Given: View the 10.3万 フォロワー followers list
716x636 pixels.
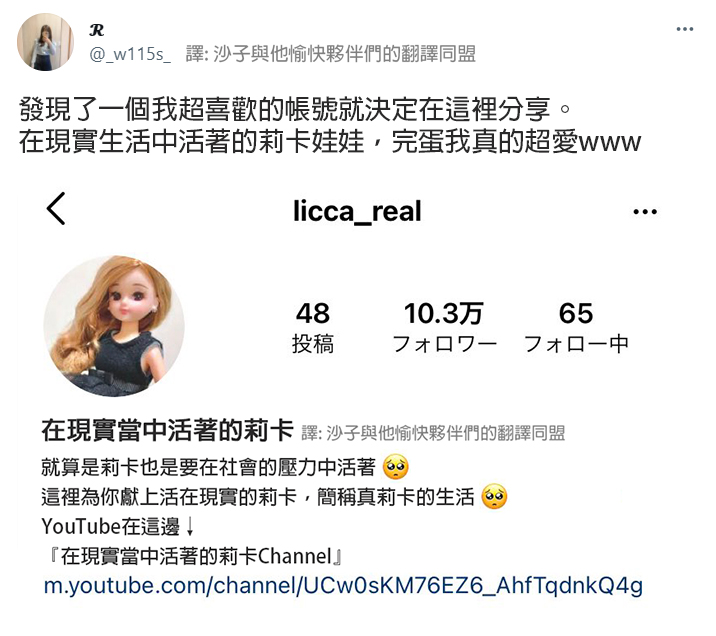Looking at the screenshot, I should pyautogui.click(x=444, y=327).
